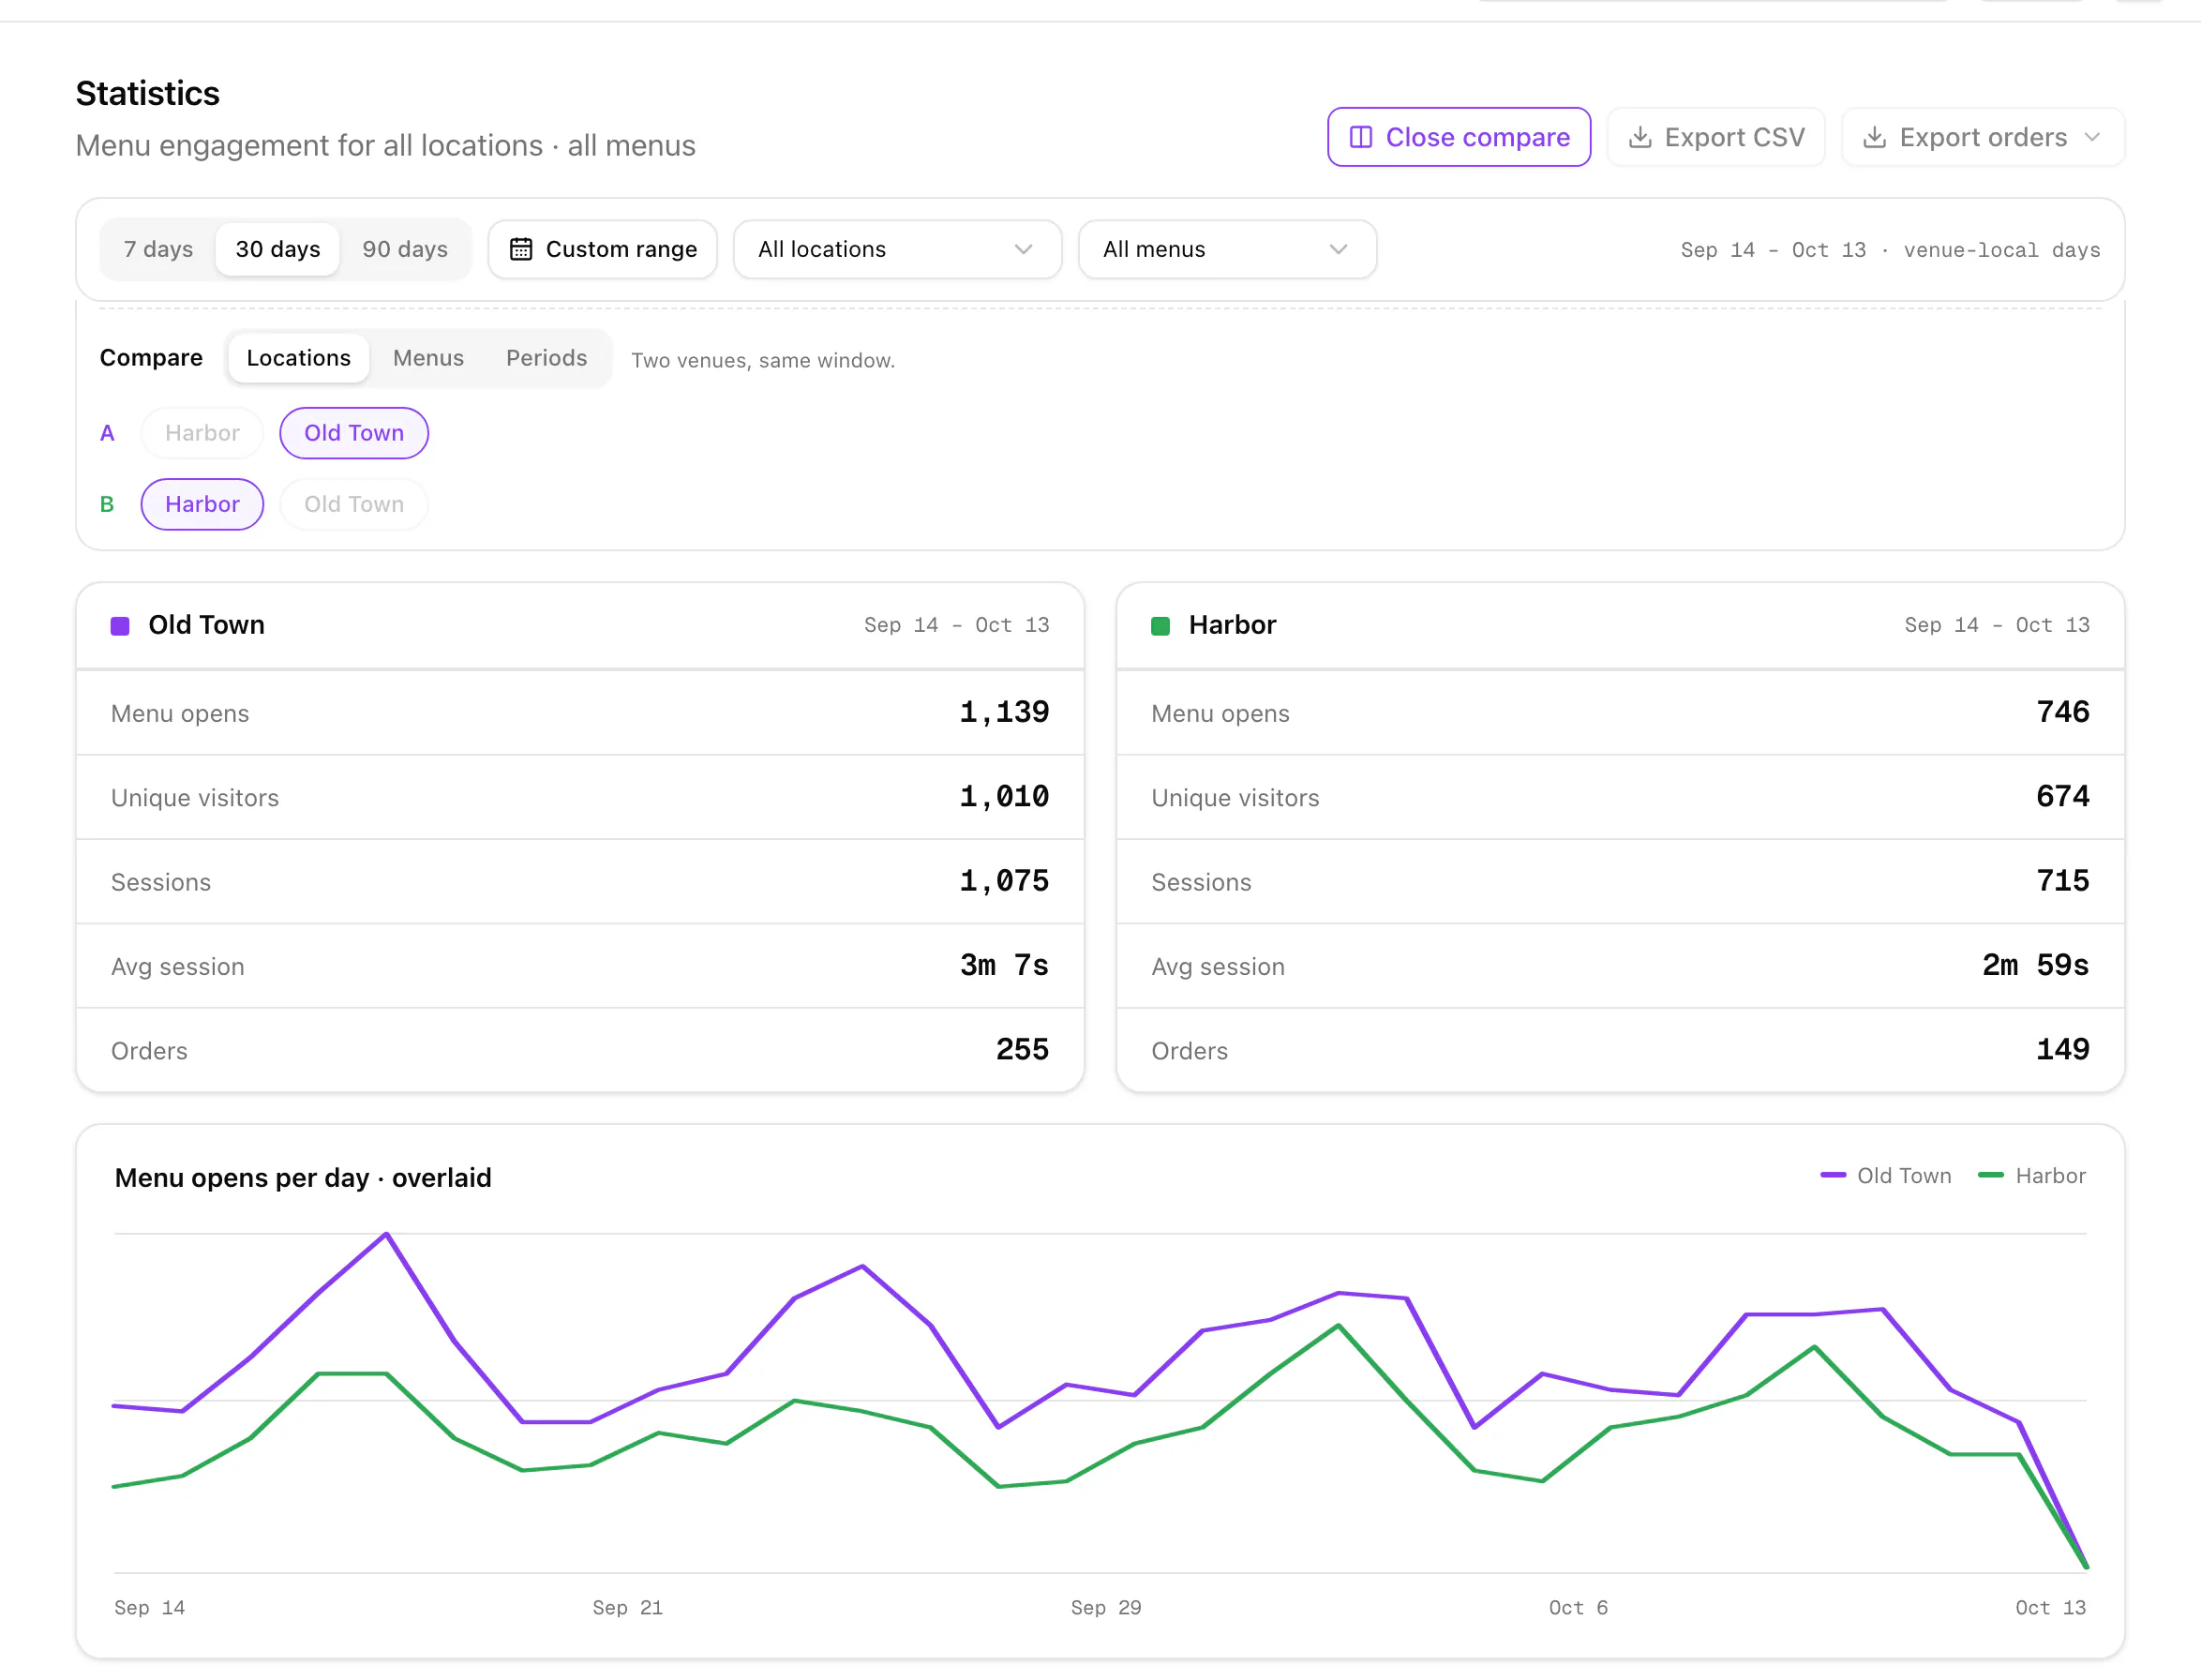2201x1680 pixels.
Task: Click Old Town menu opens value 1,139
Action: (1004, 712)
